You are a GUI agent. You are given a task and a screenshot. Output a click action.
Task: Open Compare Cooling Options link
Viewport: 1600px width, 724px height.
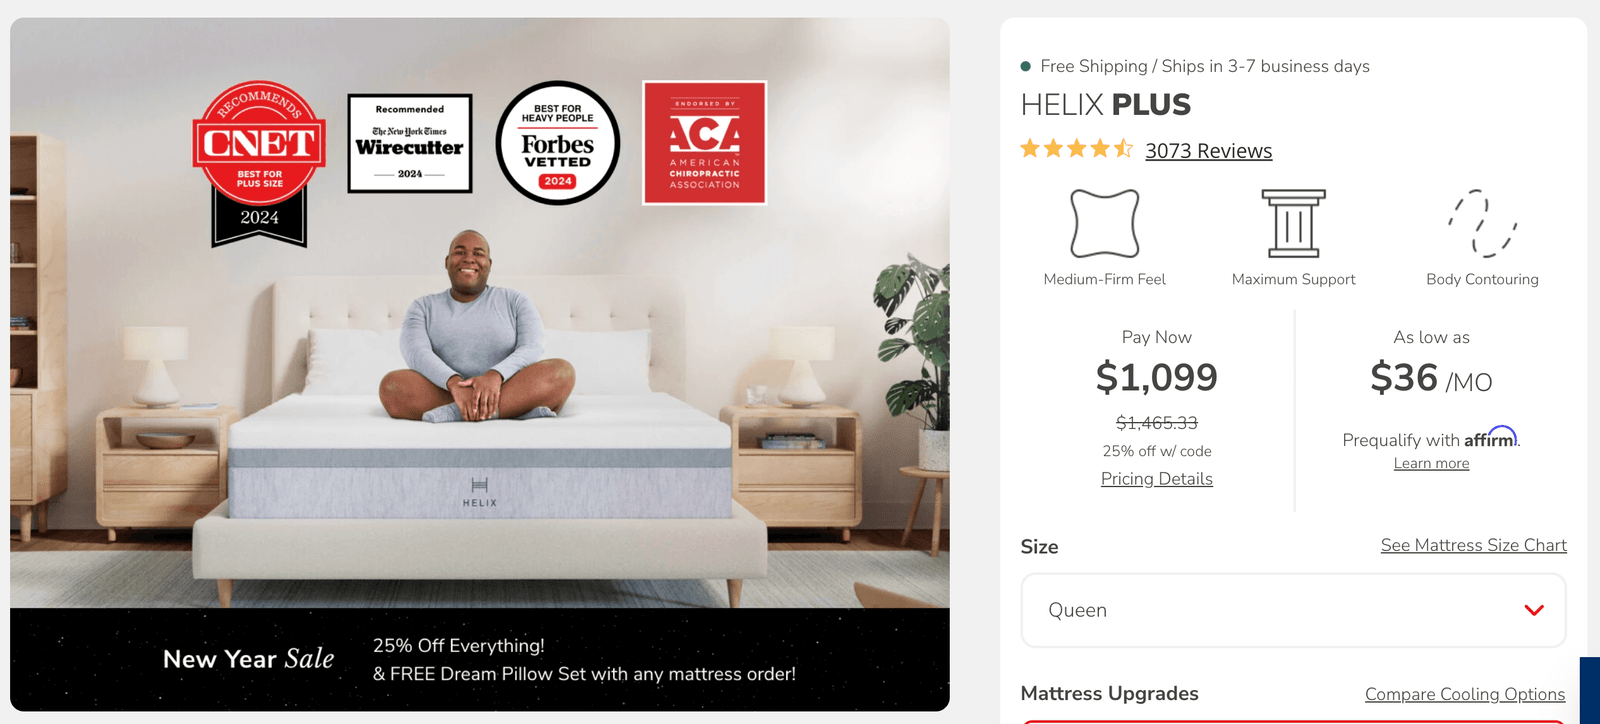(1465, 694)
